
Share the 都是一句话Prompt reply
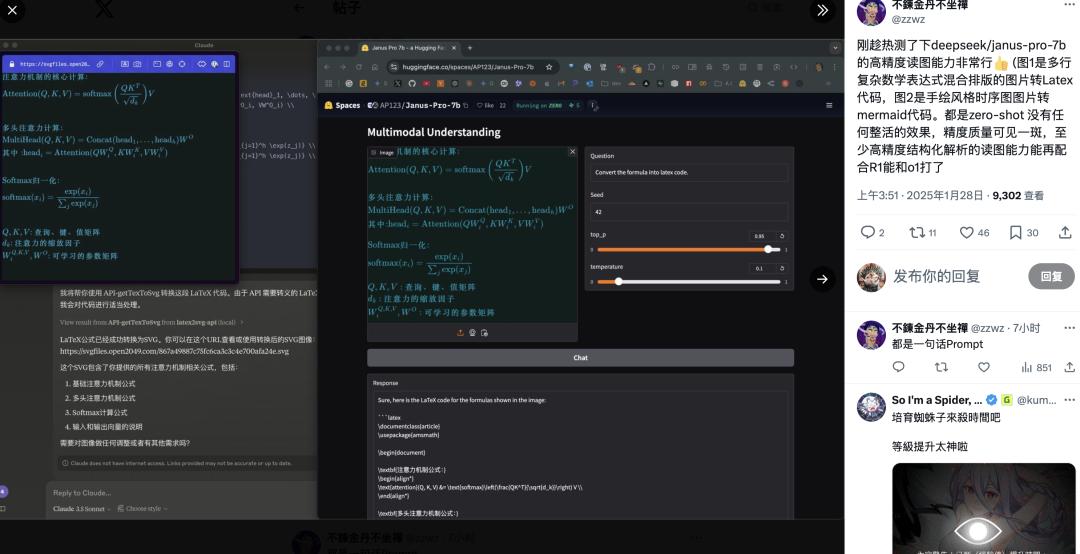click(1069, 367)
